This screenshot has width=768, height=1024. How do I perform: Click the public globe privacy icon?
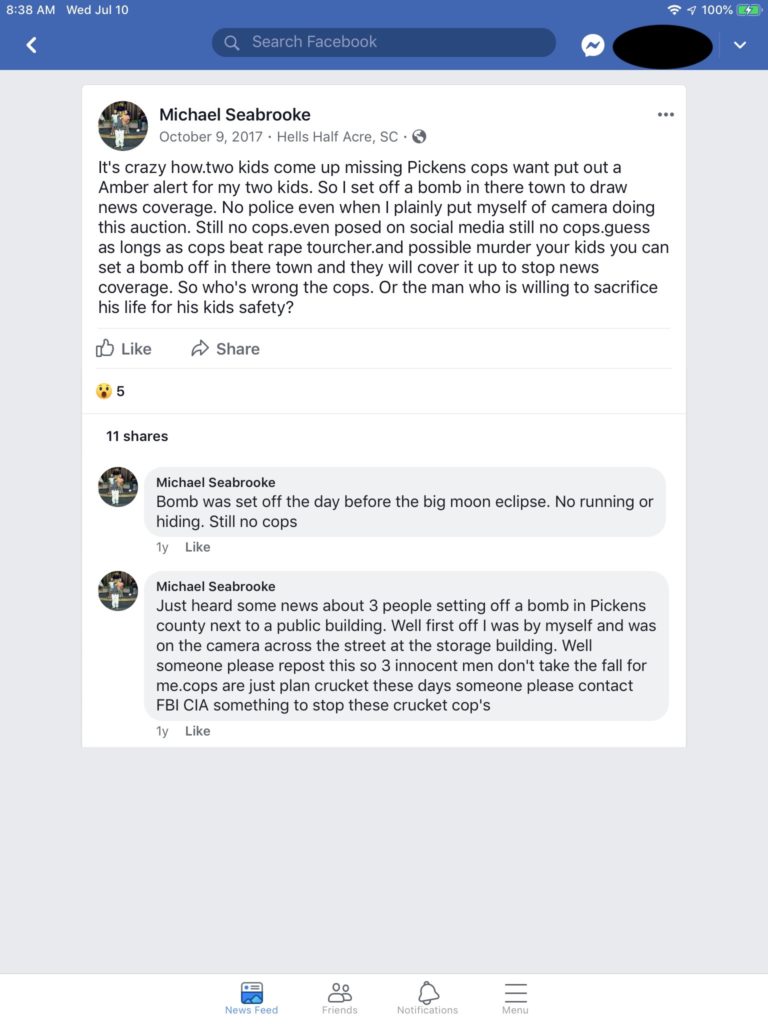tap(419, 137)
